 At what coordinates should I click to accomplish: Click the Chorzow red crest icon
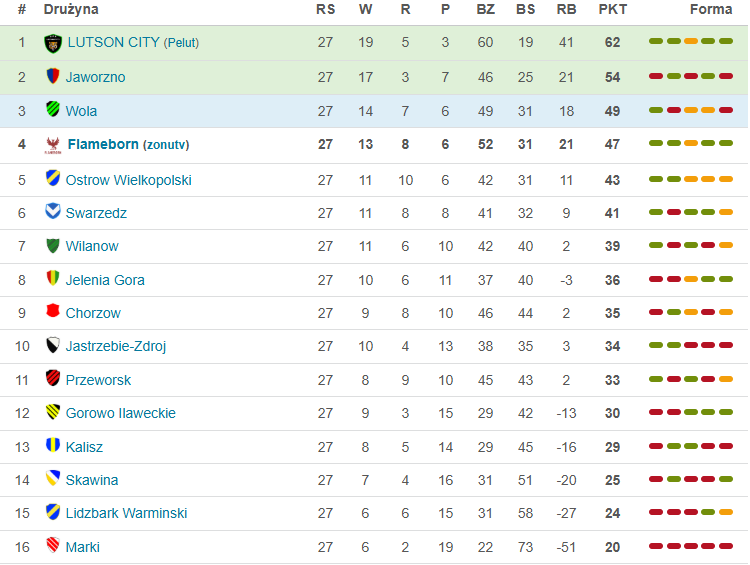pyautogui.click(x=53, y=312)
